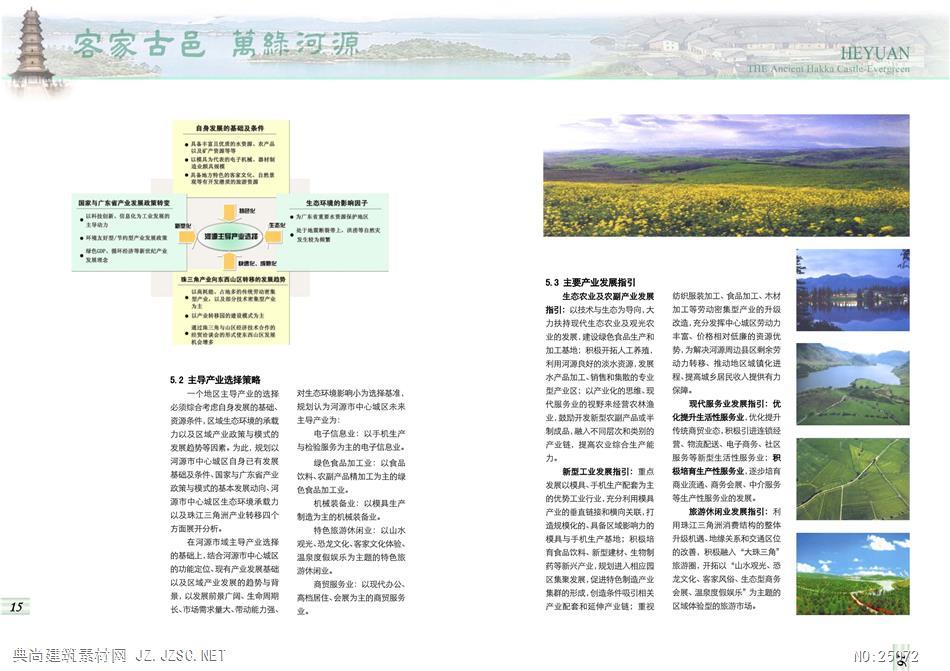Viewport: 950px width, 671px height.
Task: Click the orange arrow right of the ellipse
Action: pos(274,237)
